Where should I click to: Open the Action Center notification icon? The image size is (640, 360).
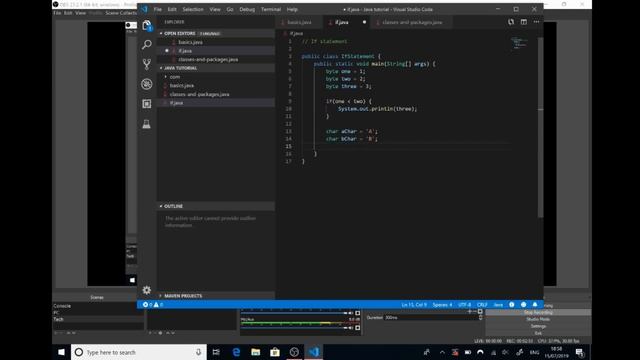click(580, 352)
